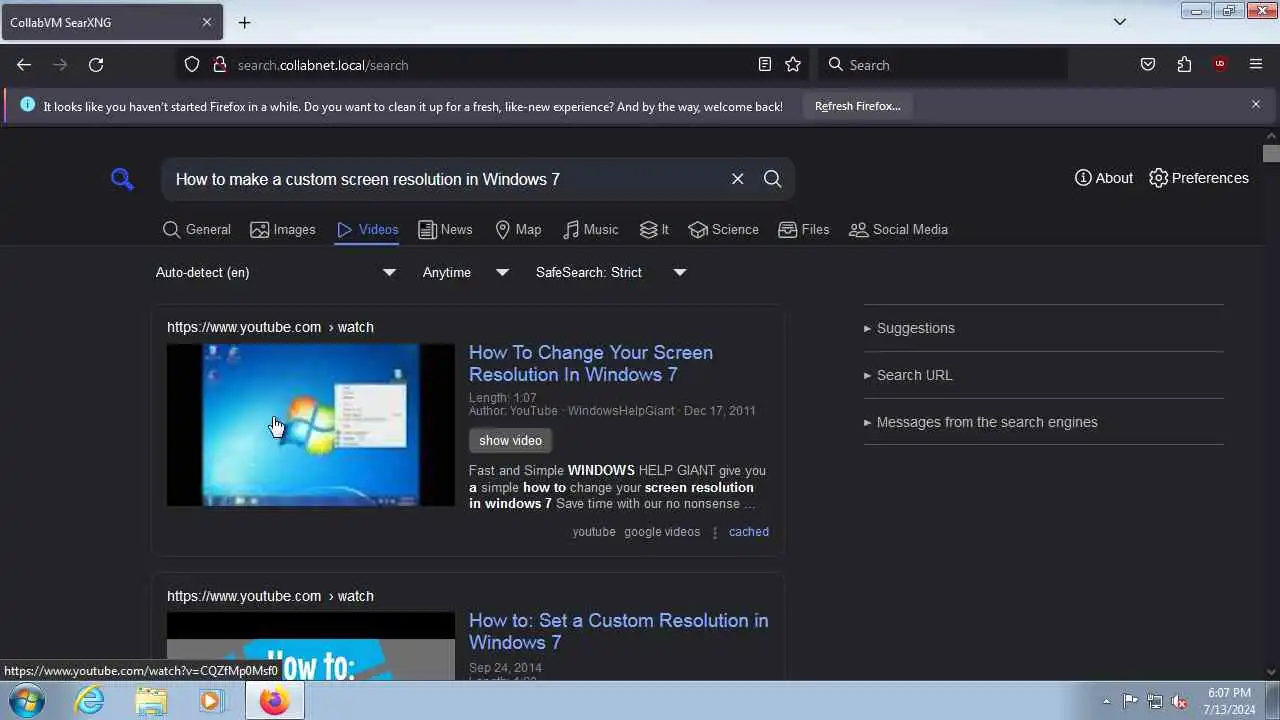Image resolution: width=1280 pixels, height=720 pixels.
Task: Switch to the IT tab
Action: [x=655, y=229]
